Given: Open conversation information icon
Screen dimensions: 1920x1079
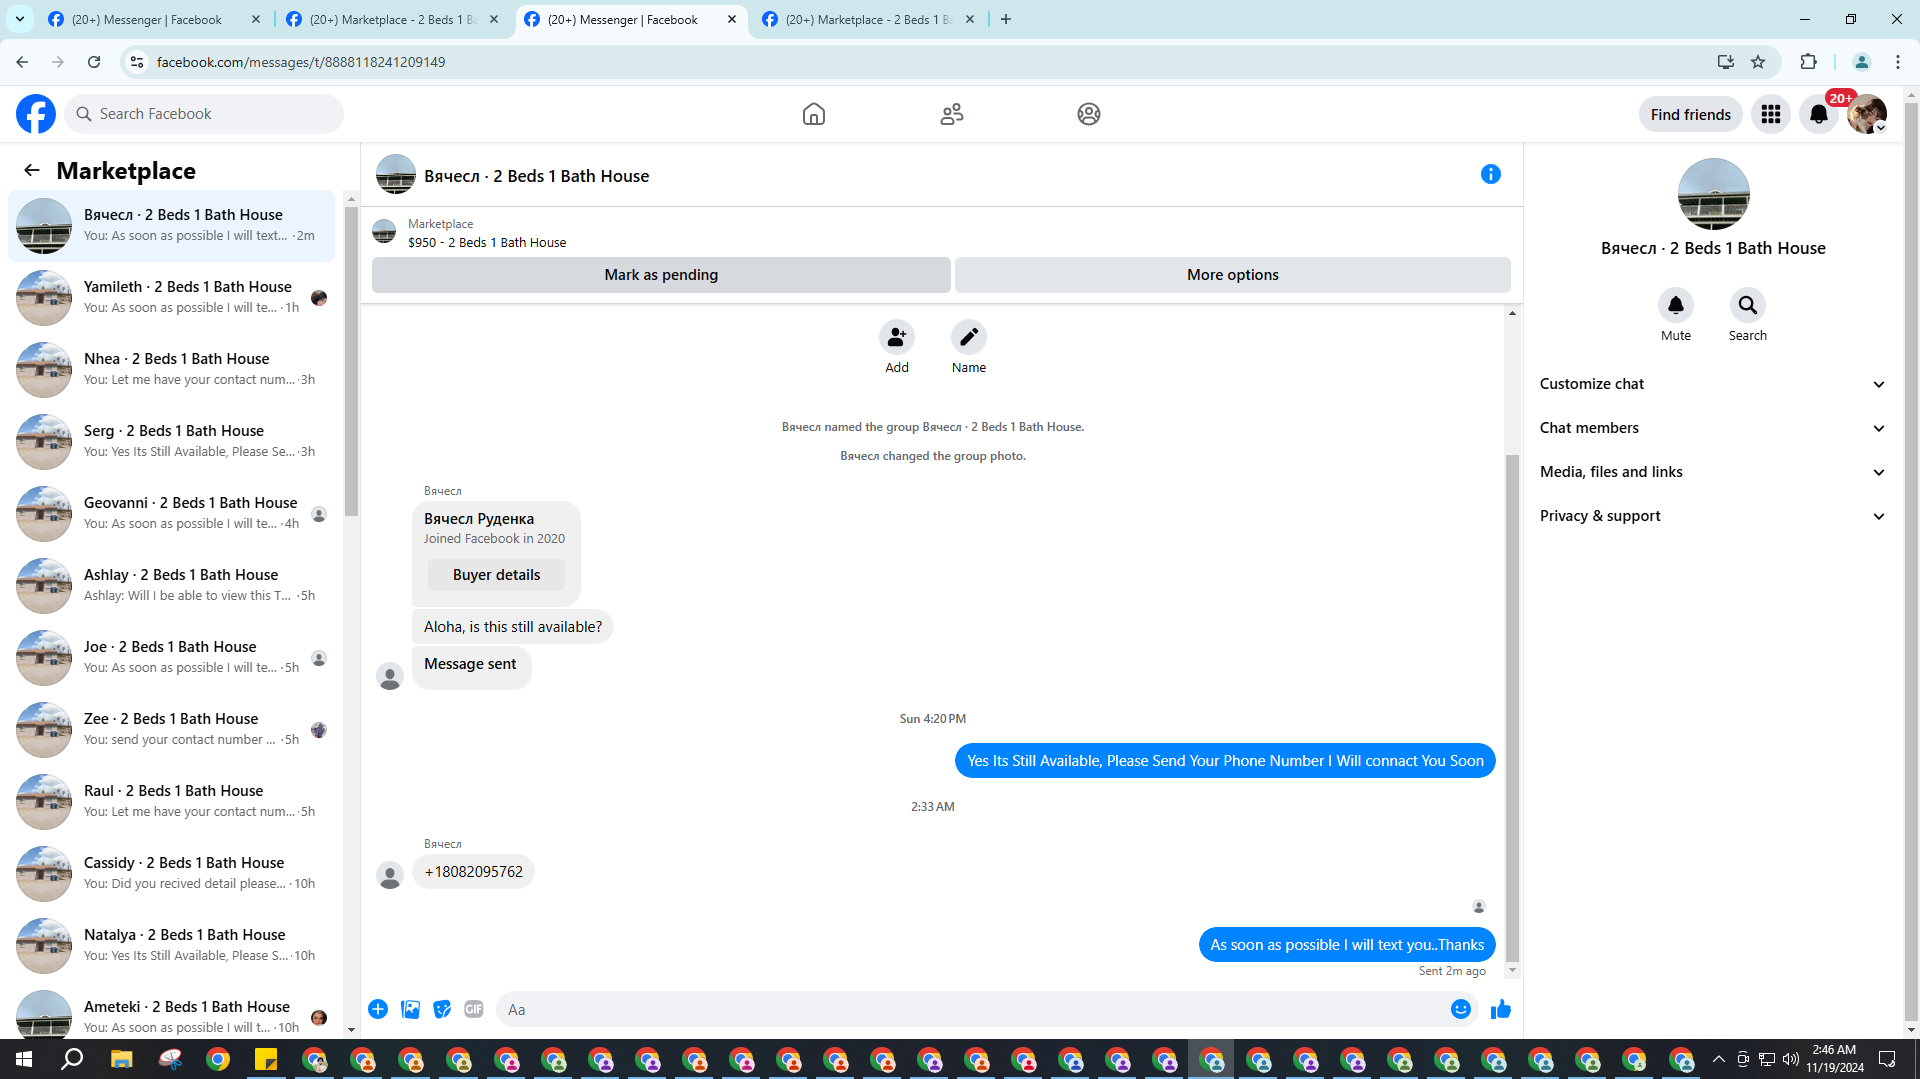Looking at the screenshot, I should pos(1491,174).
